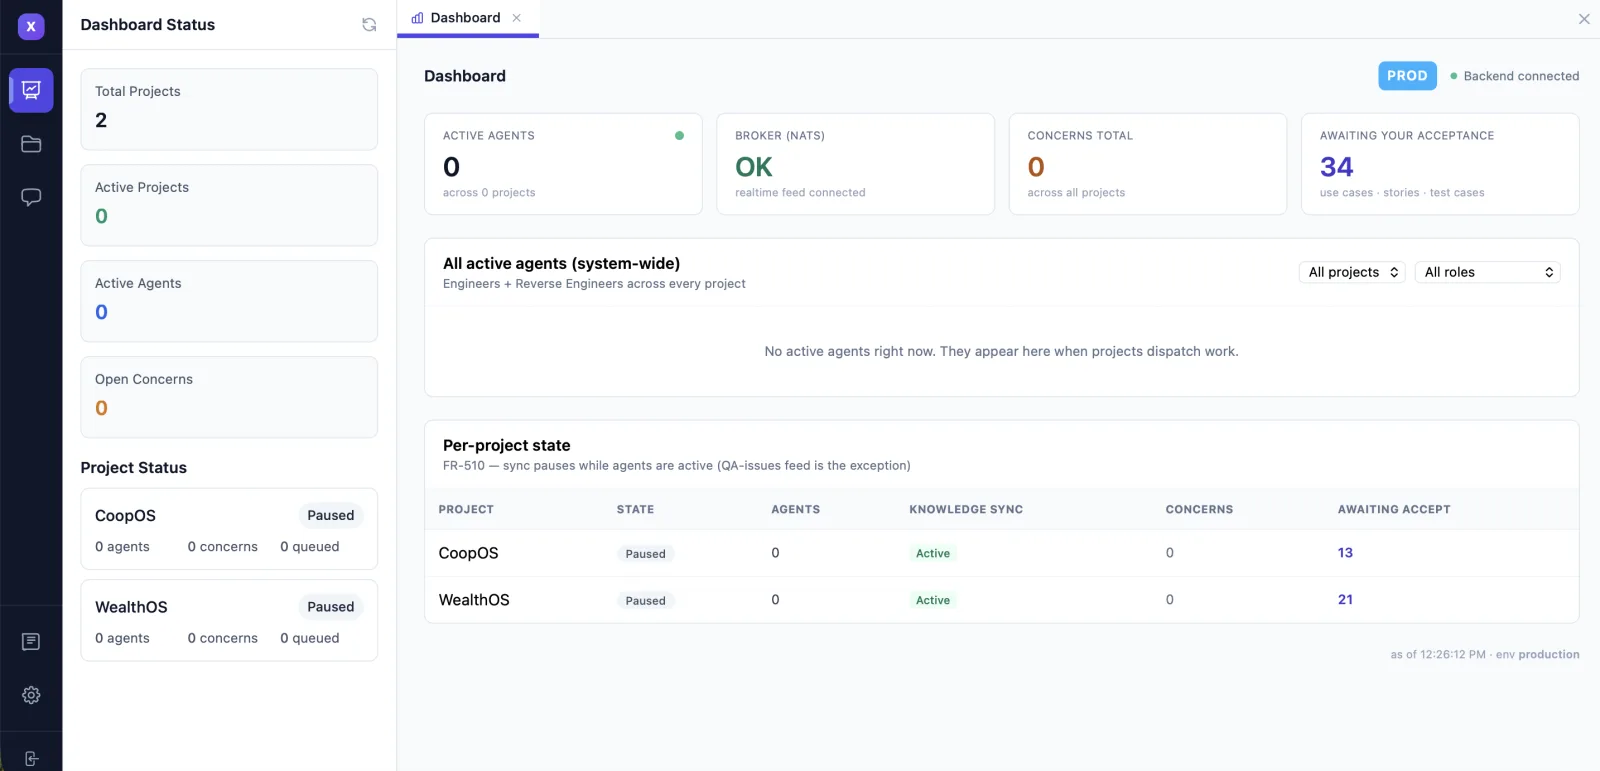The width and height of the screenshot is (1600, 771).
Task: Click CoopOS in the per-project table
Action: pyautogui.click(x=469, y=553)
